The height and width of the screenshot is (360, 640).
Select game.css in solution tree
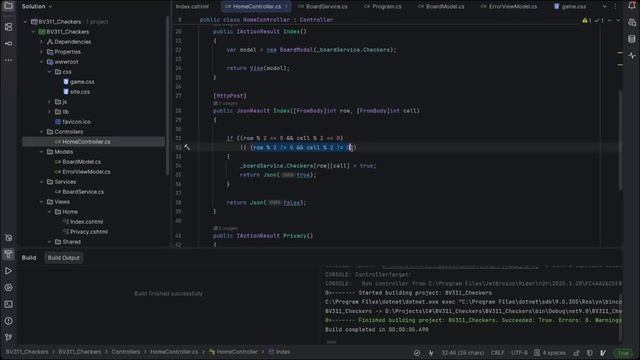[x=82, y=82]
